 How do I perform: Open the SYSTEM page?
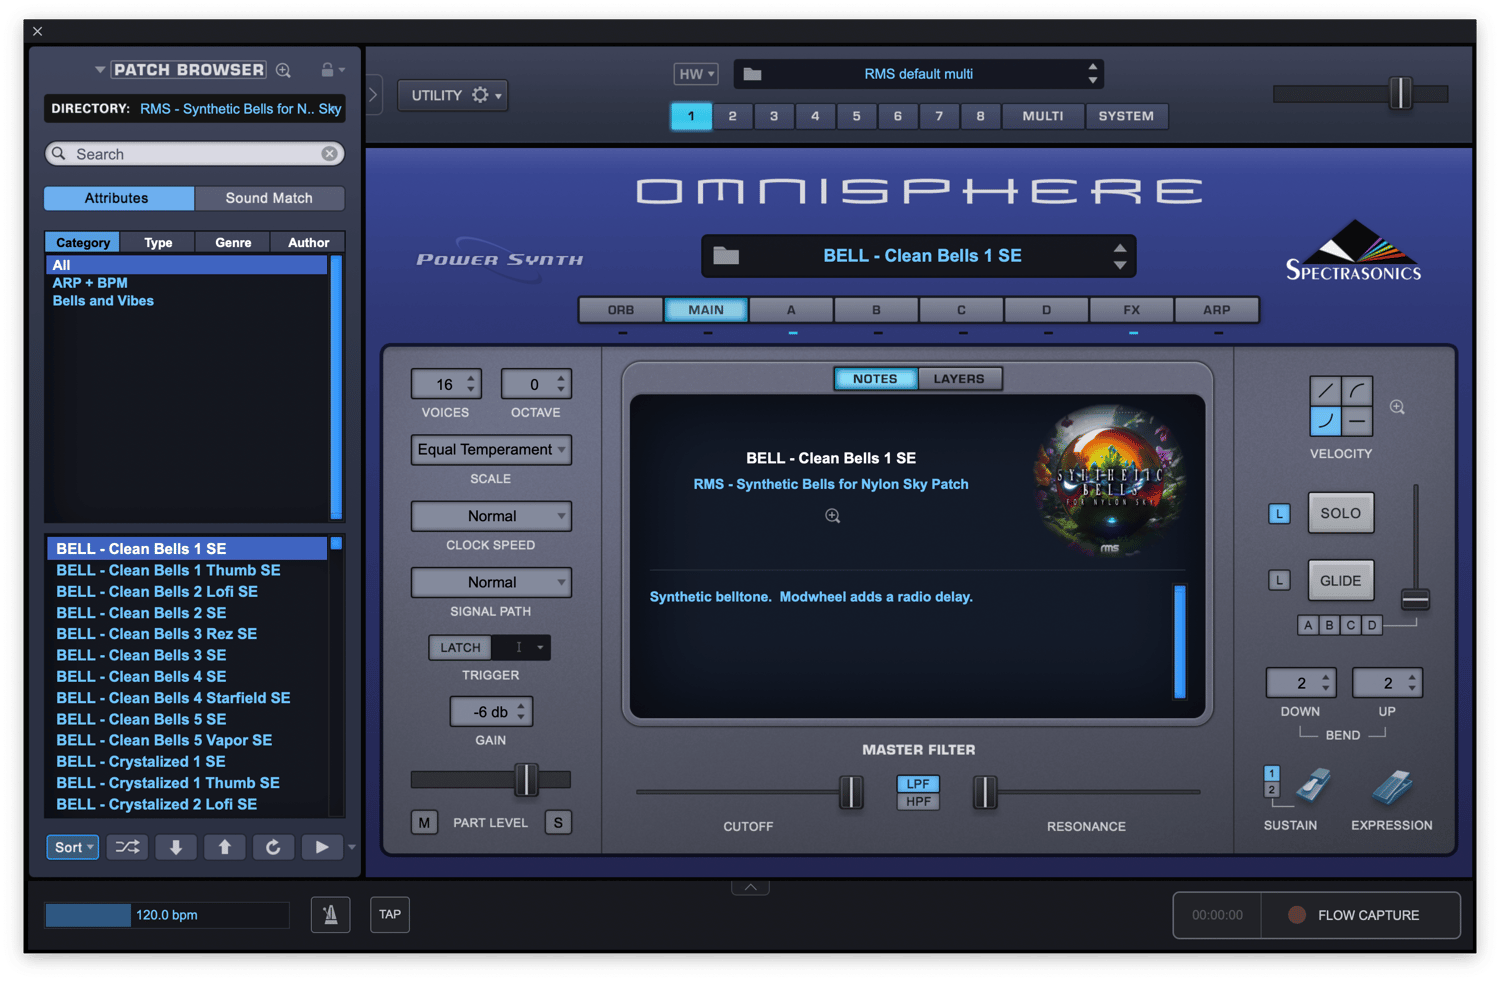click(1126, 116)
